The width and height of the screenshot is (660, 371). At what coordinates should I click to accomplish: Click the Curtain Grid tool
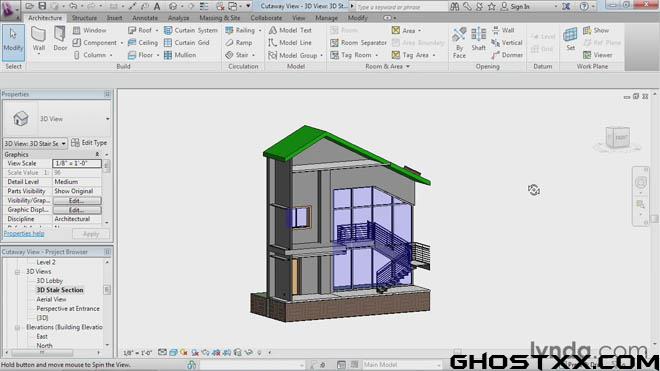[x=186, y=43]
